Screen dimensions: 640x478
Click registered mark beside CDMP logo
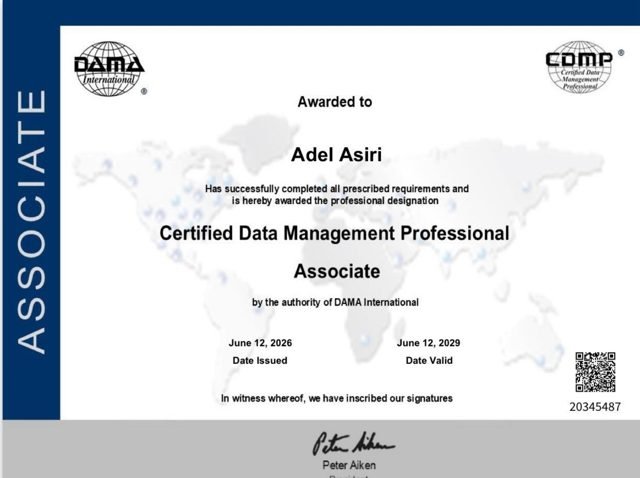click(621, 53)
